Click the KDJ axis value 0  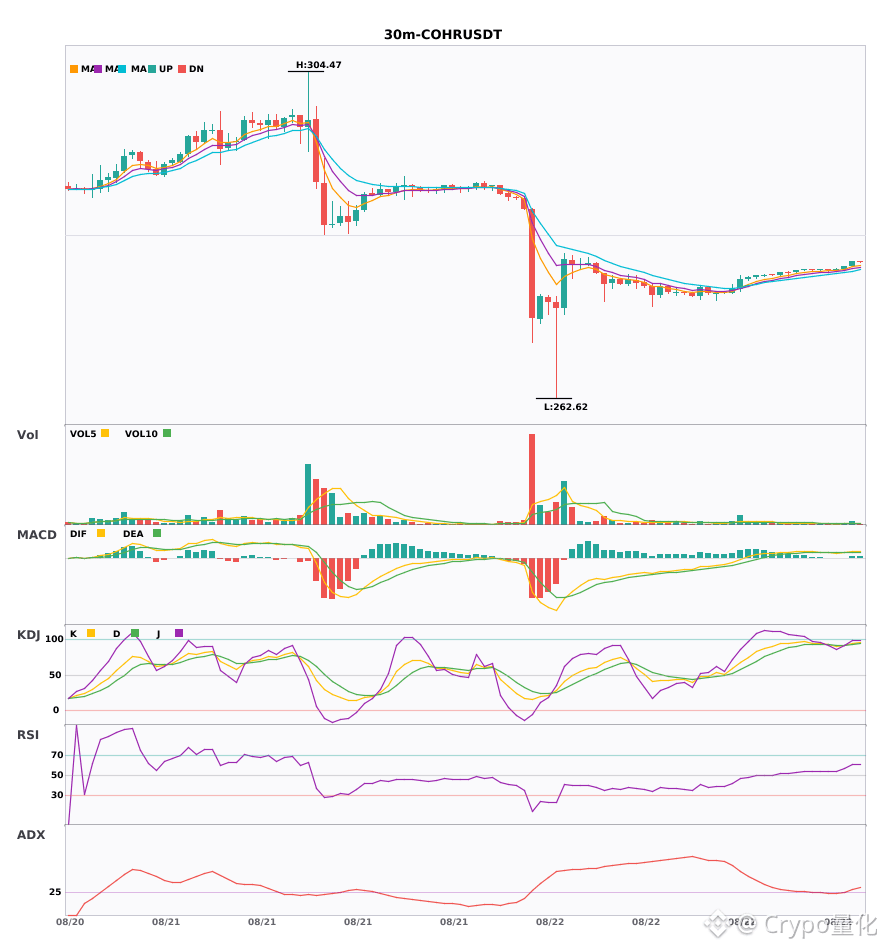(x=56, y=710)
